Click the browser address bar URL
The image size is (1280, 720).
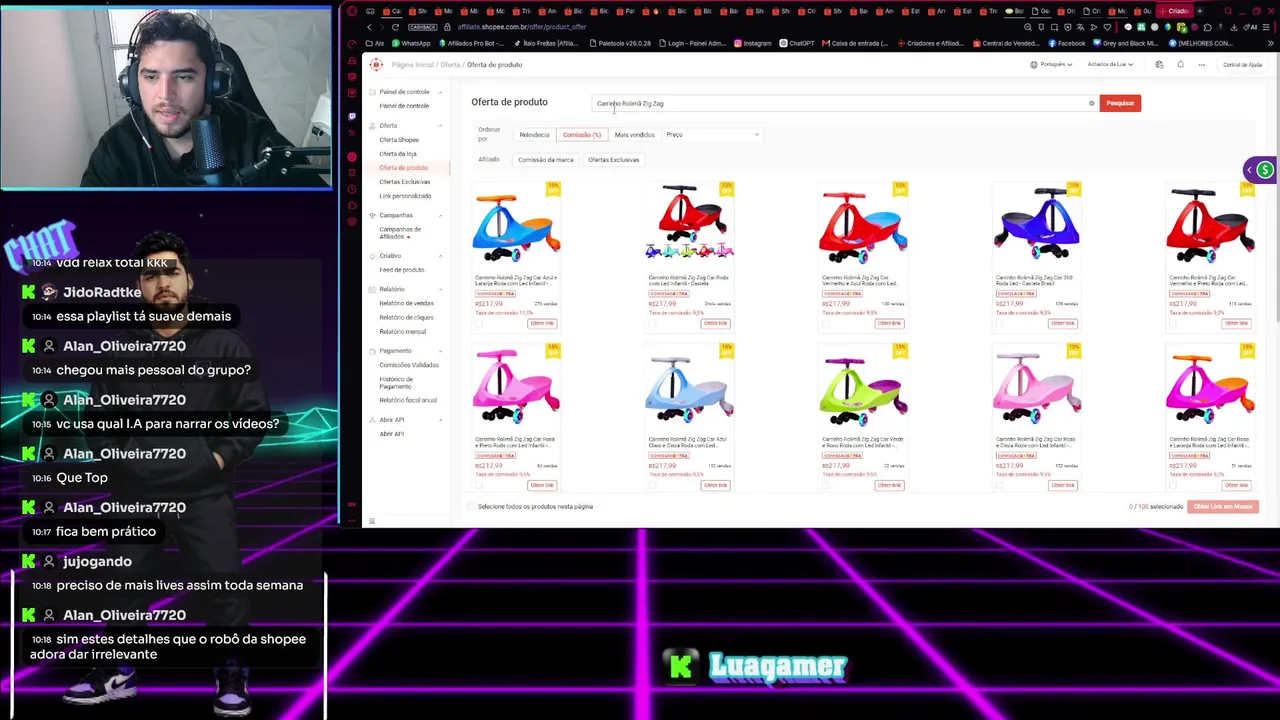pos(522,27)
